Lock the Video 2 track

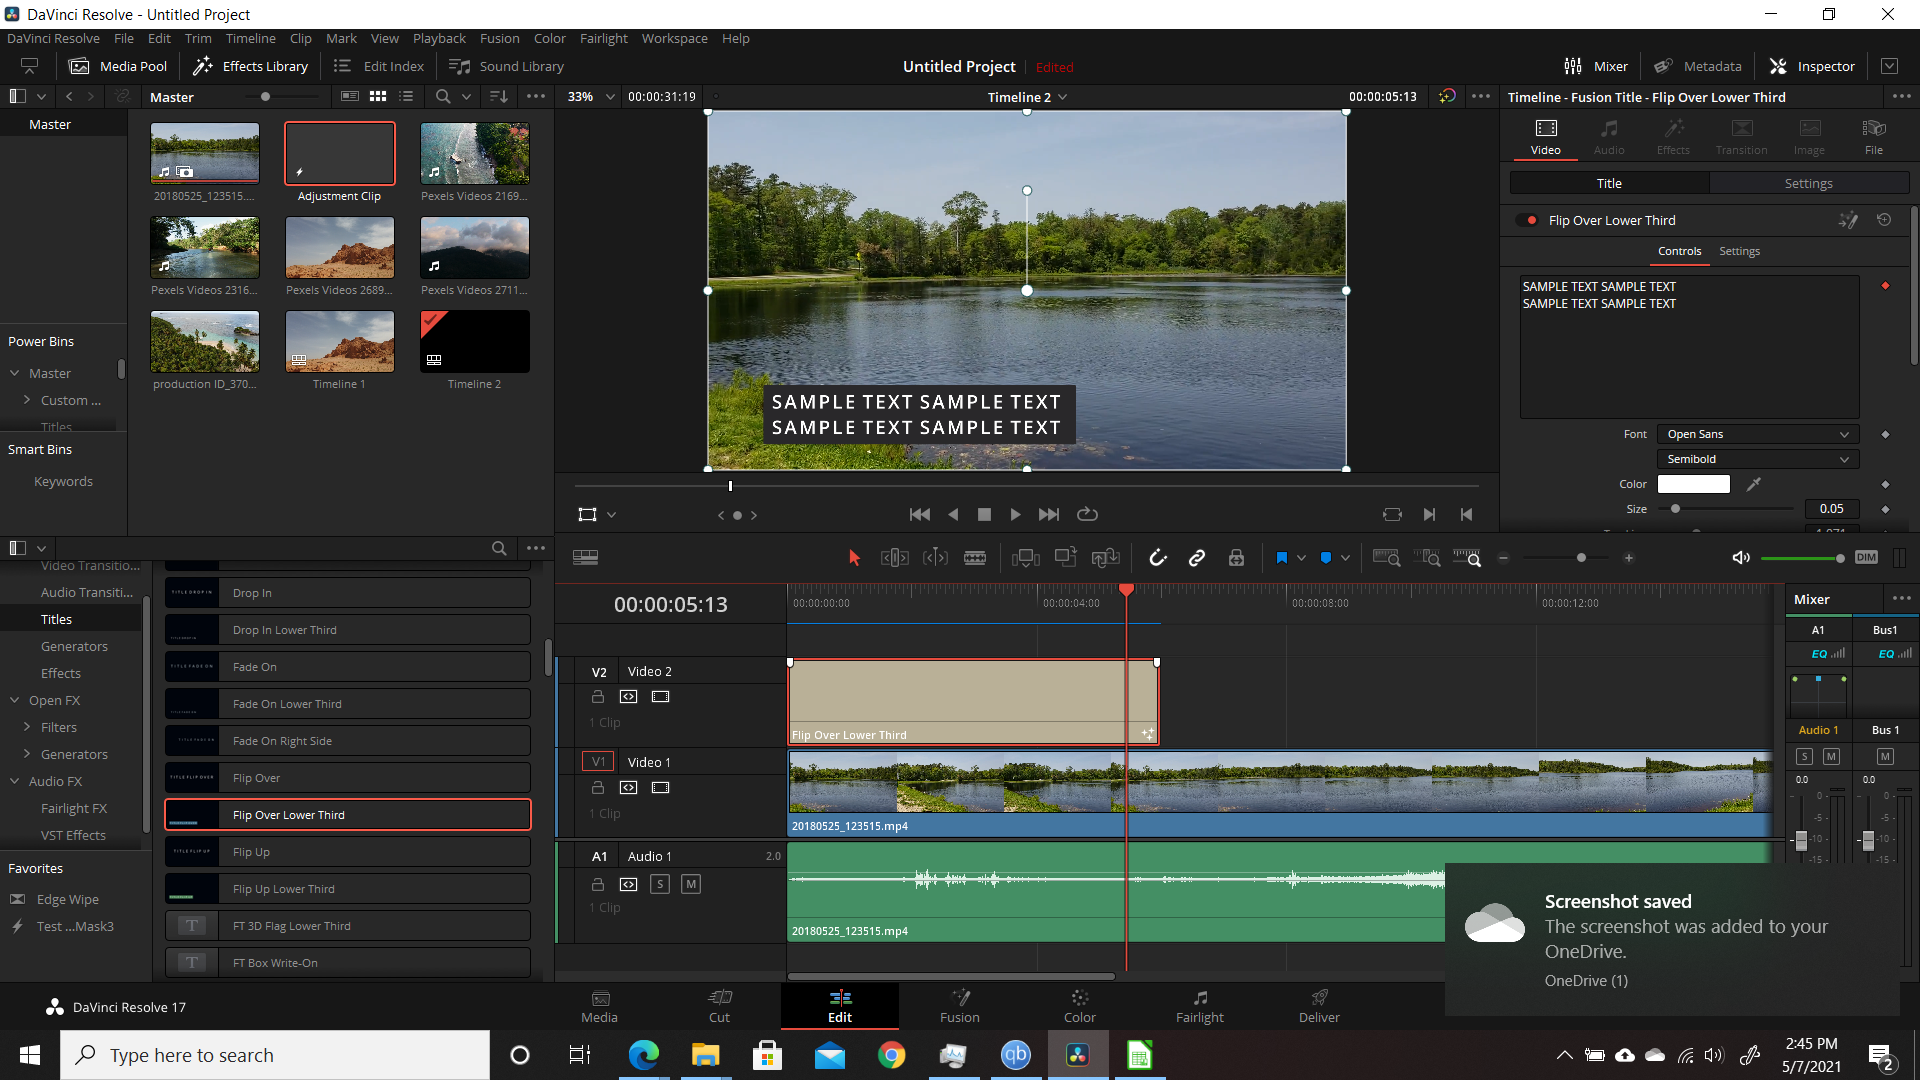pos(598,696)
